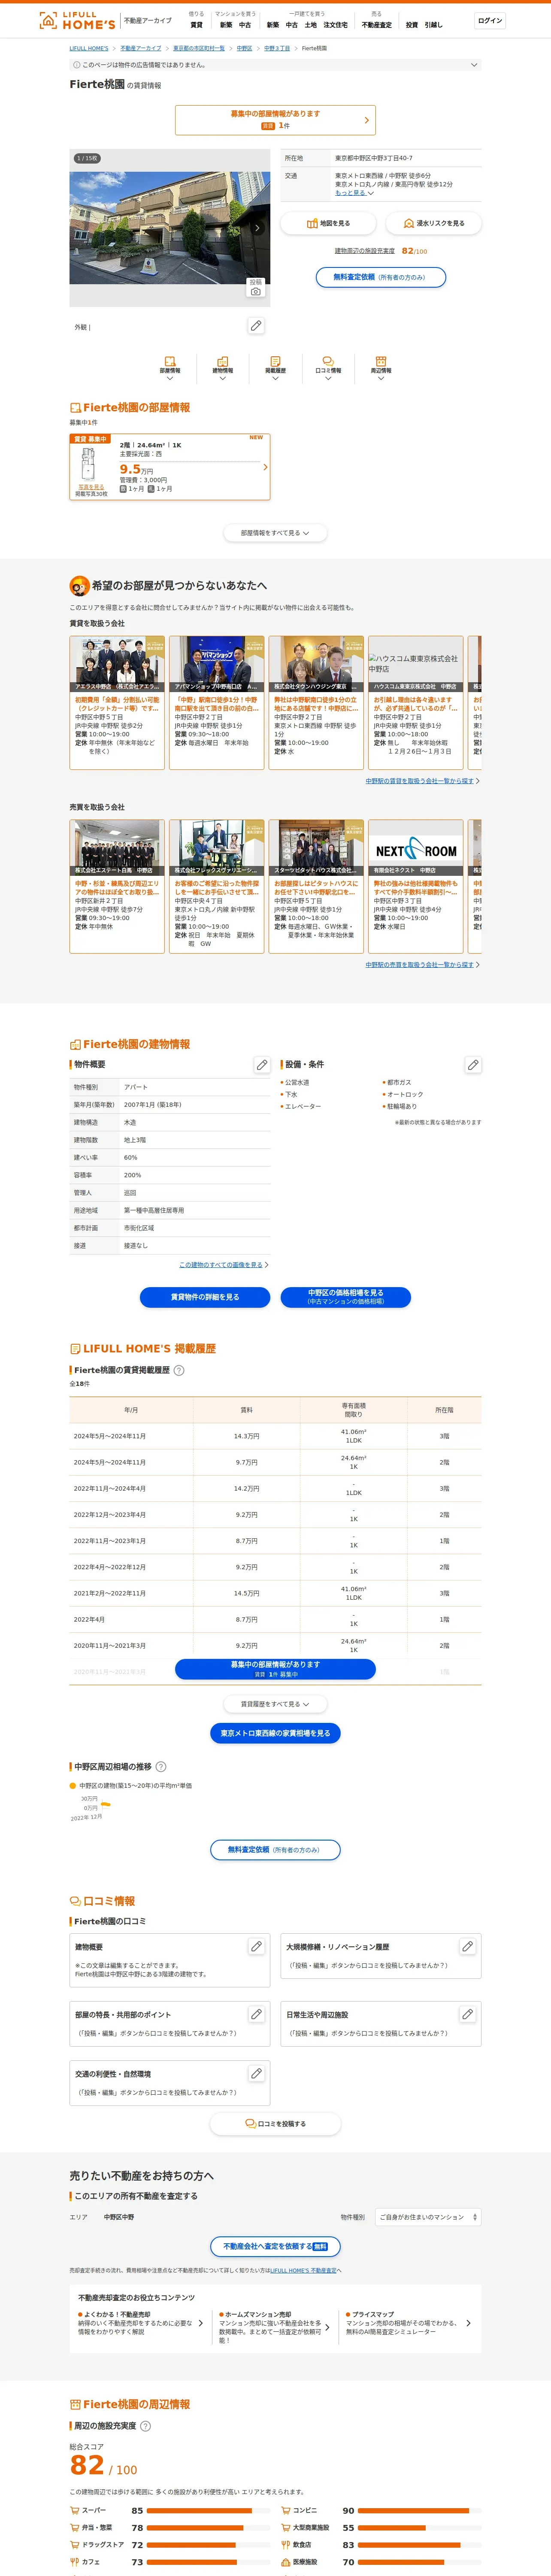Screen dimensions: 551x2576
Task: Jump to 建物情報 section via icon
Action: (222, 367)
